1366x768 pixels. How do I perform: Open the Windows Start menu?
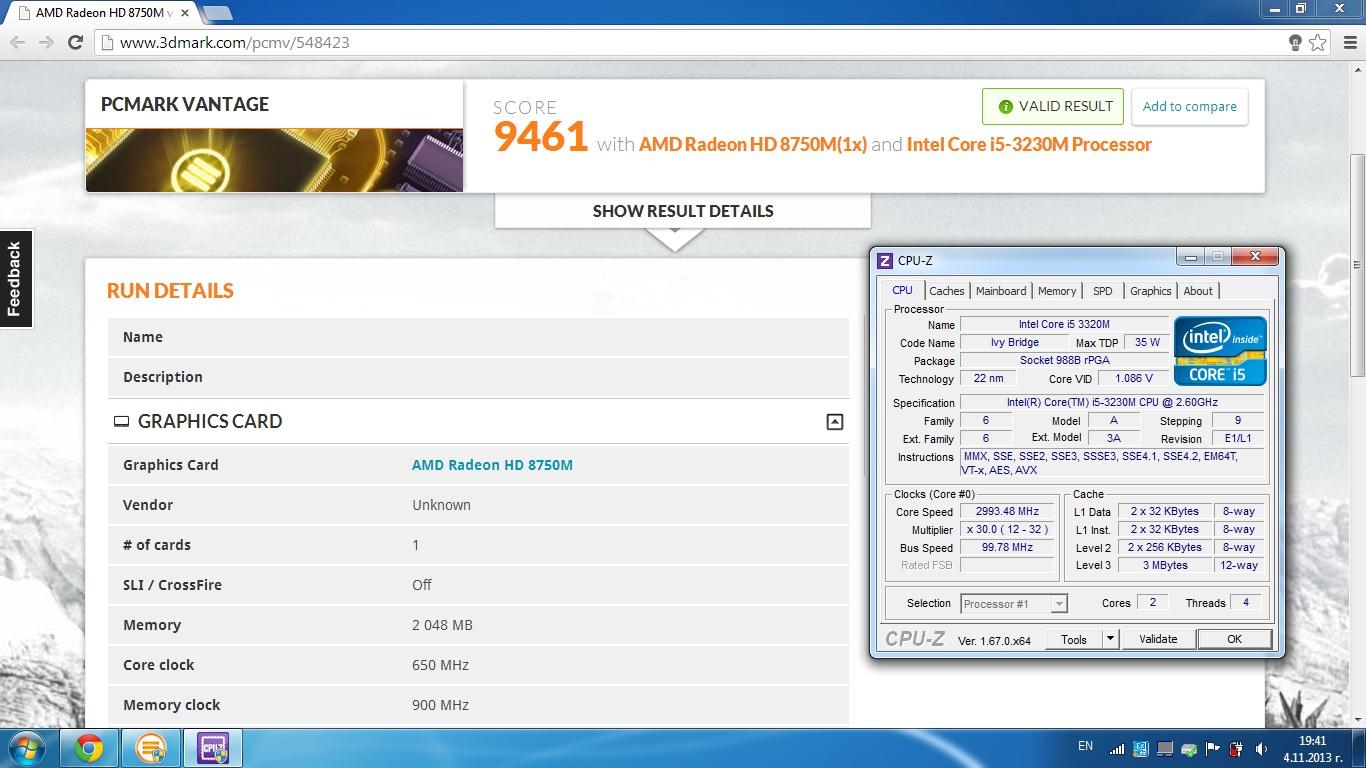point(25,748)
